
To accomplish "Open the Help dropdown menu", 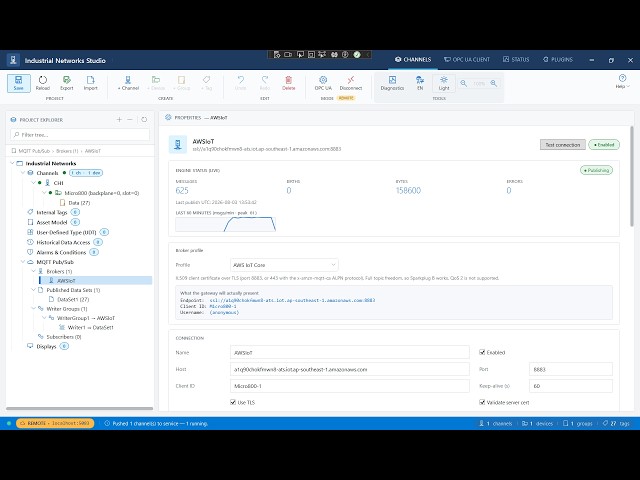I will 622,81.
